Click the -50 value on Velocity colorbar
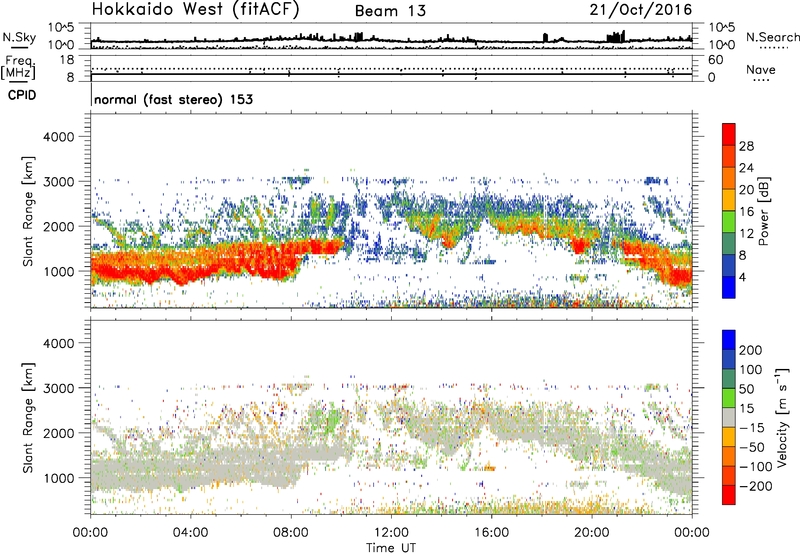The width and height of the screenshot is (800, 554). (752, 447)
